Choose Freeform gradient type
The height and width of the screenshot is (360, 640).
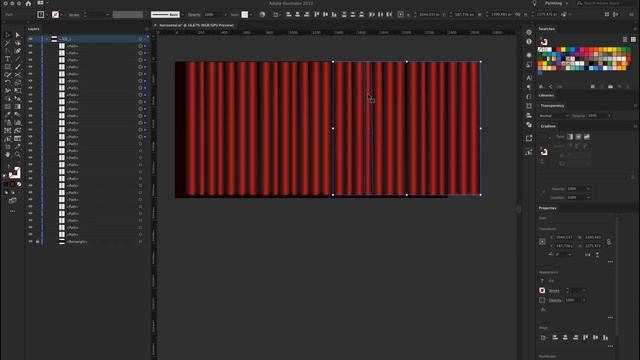click(x=587, y=137)
